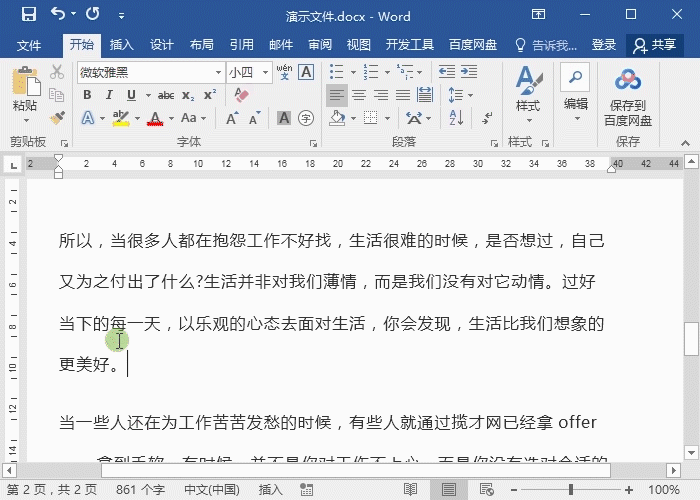Switch to the 插入 tab
Screen dimensions: 700x500
[x=121, y=45]
